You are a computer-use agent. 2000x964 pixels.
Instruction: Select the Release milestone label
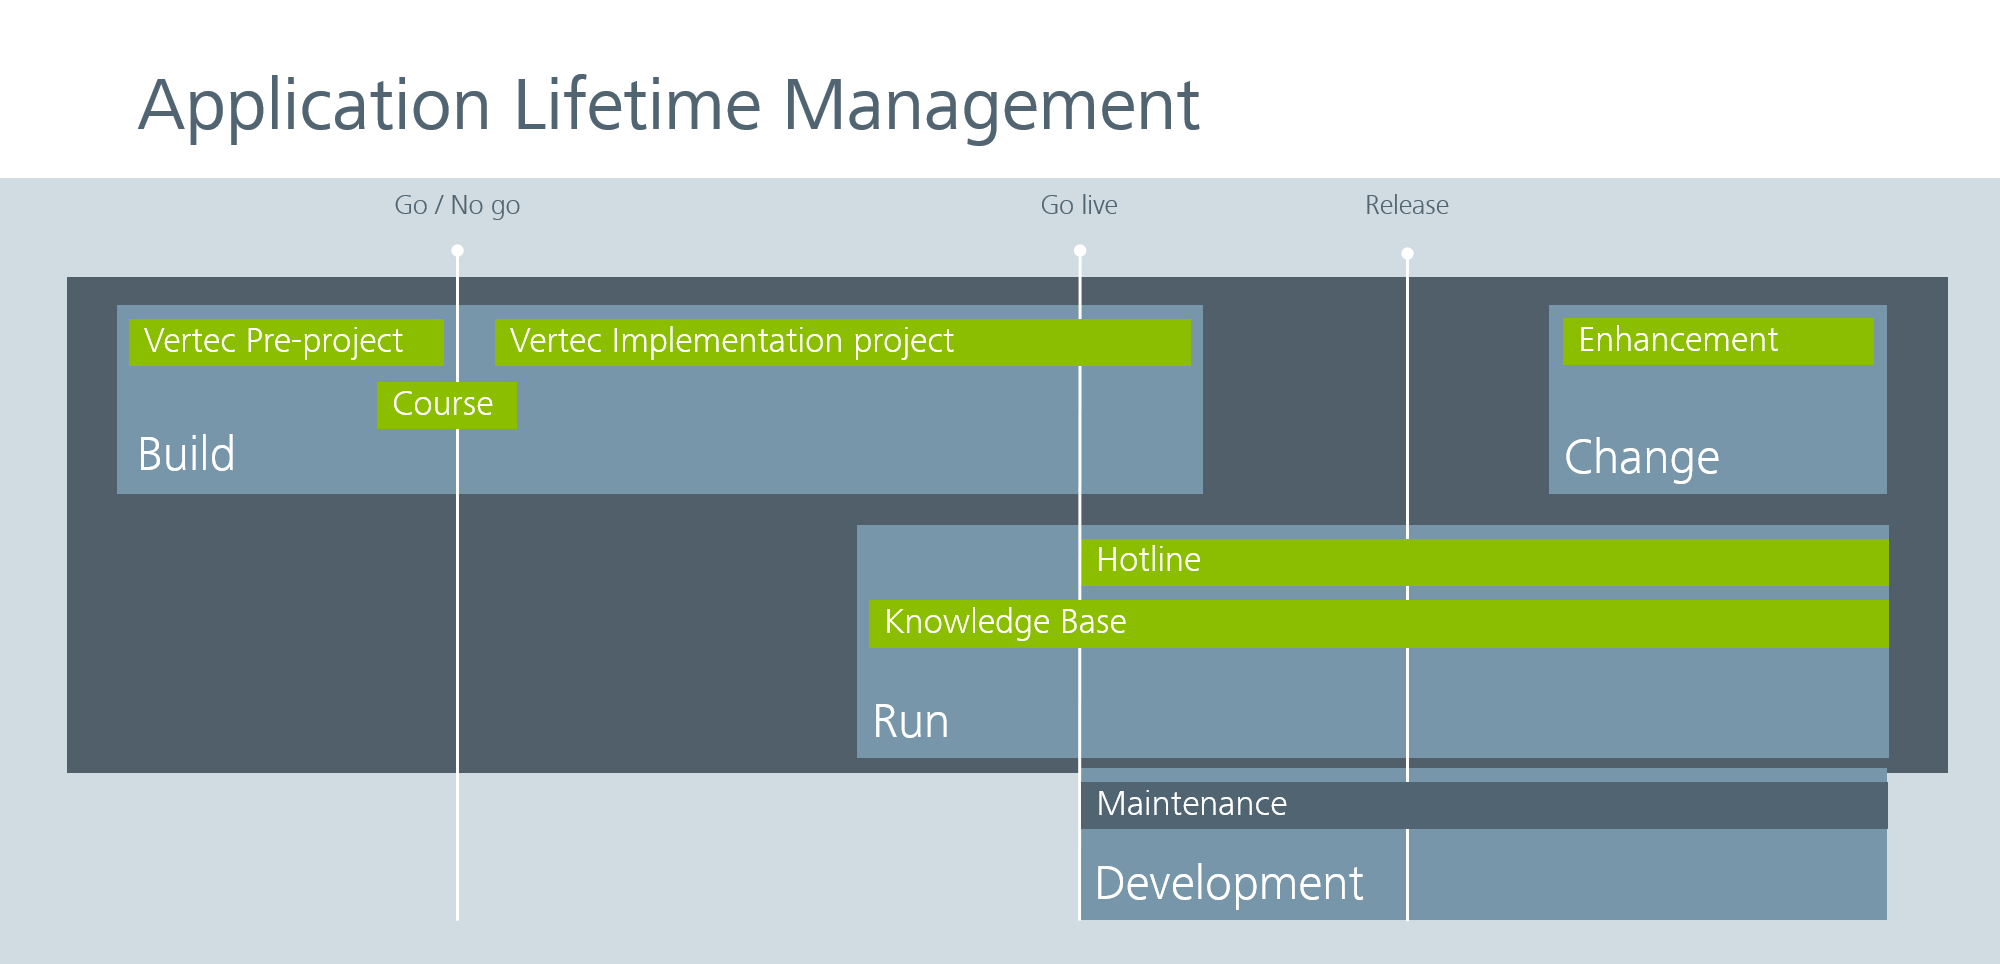(1406, 205)
